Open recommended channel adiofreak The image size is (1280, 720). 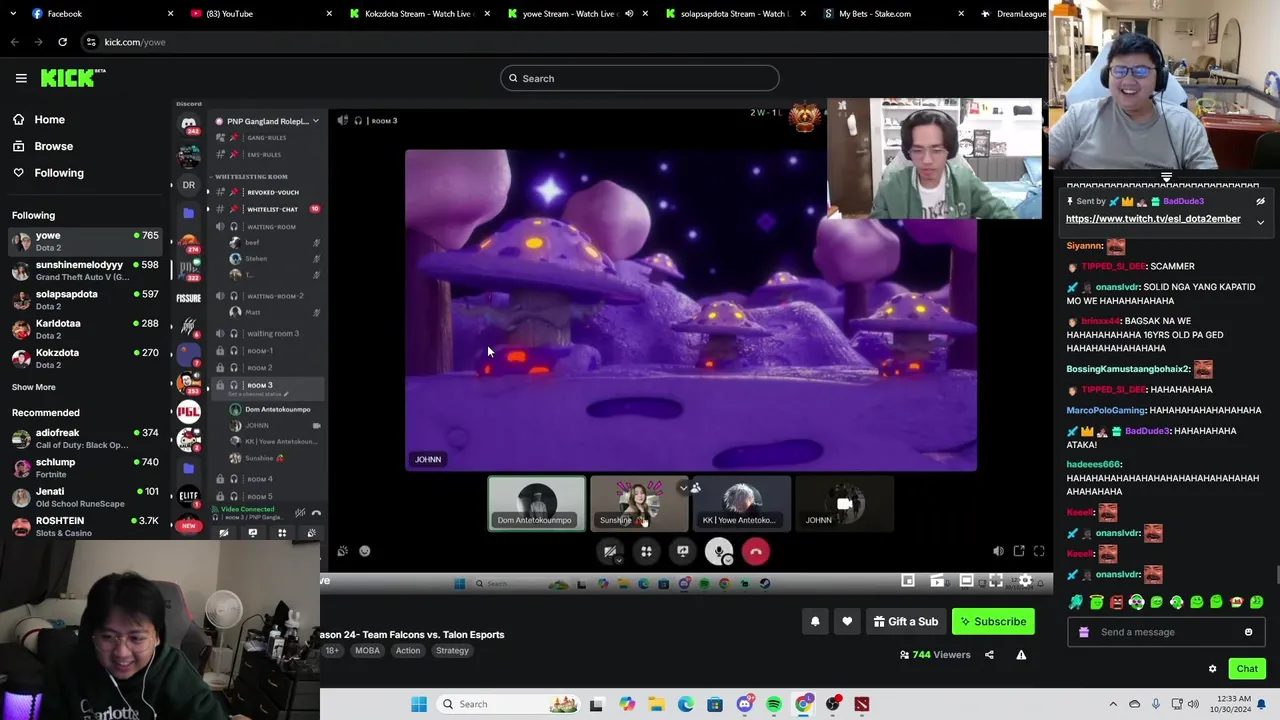(x=85, y=438)
